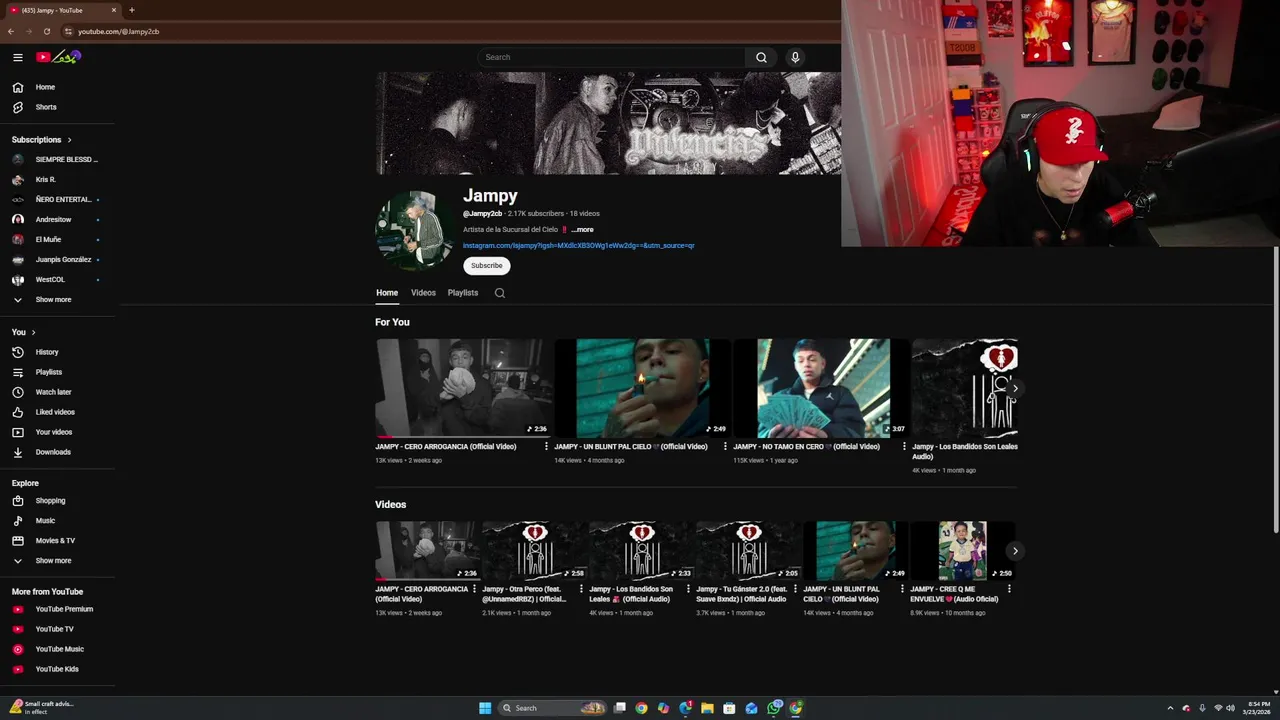
Task: Start voice search with the microphone icon
Action: pyautogui.click(x=795, y=57)
